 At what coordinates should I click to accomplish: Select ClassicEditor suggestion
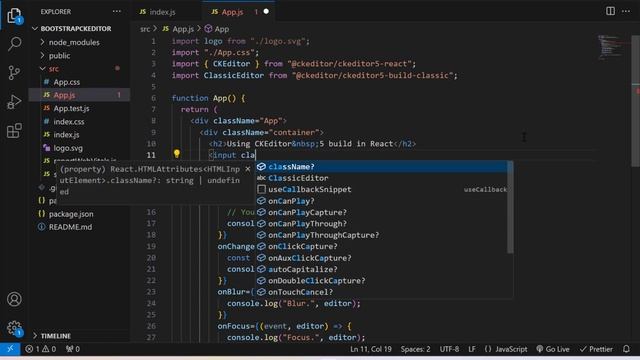point(381,178)
